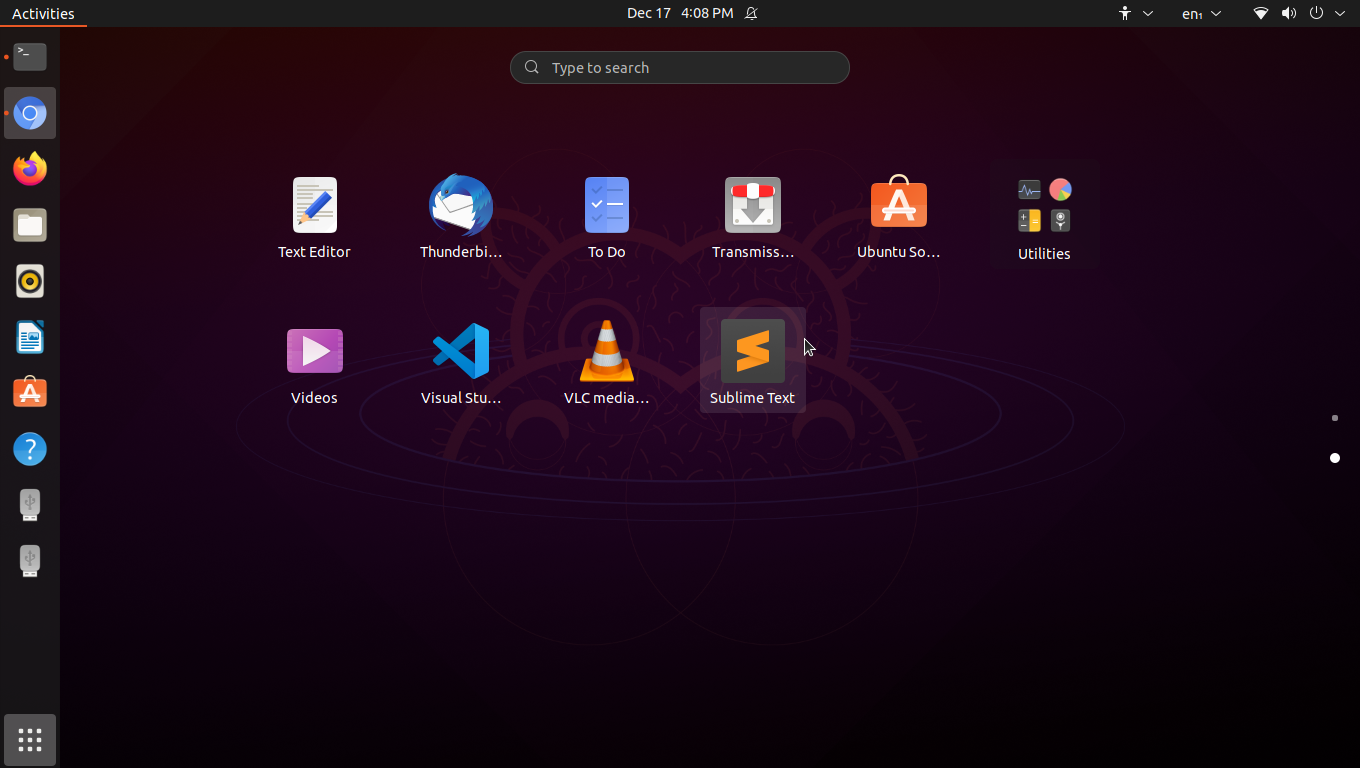1360x768 pixels.
Task: Launch the Text Editor app
Action: tap(314, 205)
